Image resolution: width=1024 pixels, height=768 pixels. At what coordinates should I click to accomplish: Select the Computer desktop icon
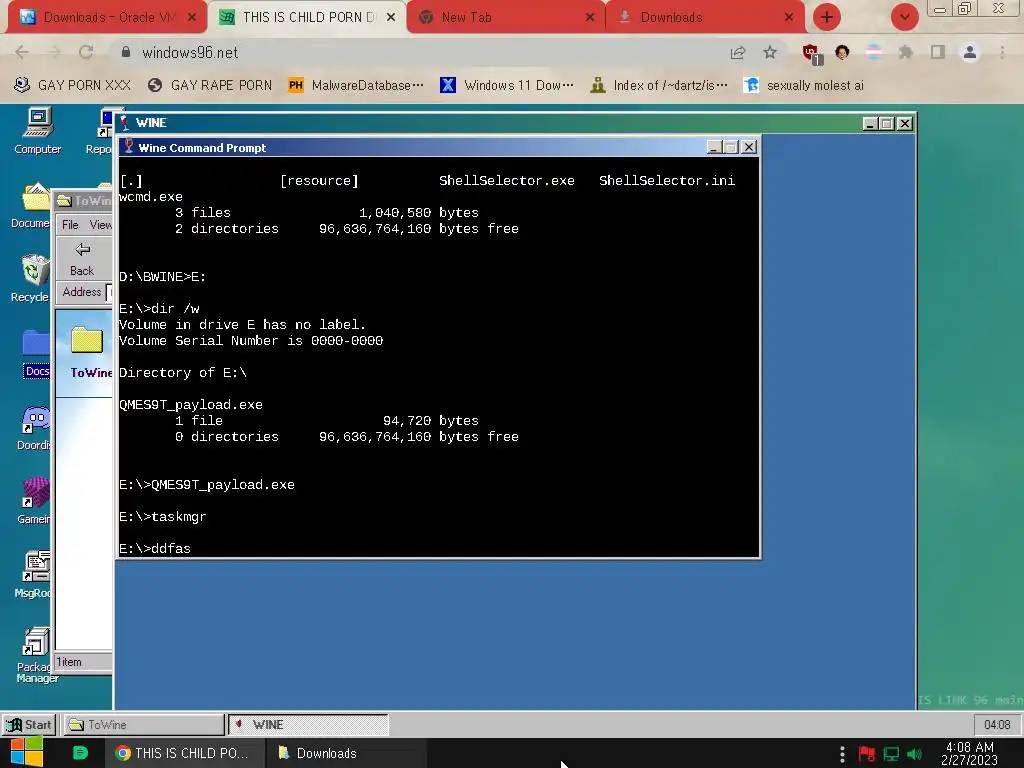[x=37, y=131]
